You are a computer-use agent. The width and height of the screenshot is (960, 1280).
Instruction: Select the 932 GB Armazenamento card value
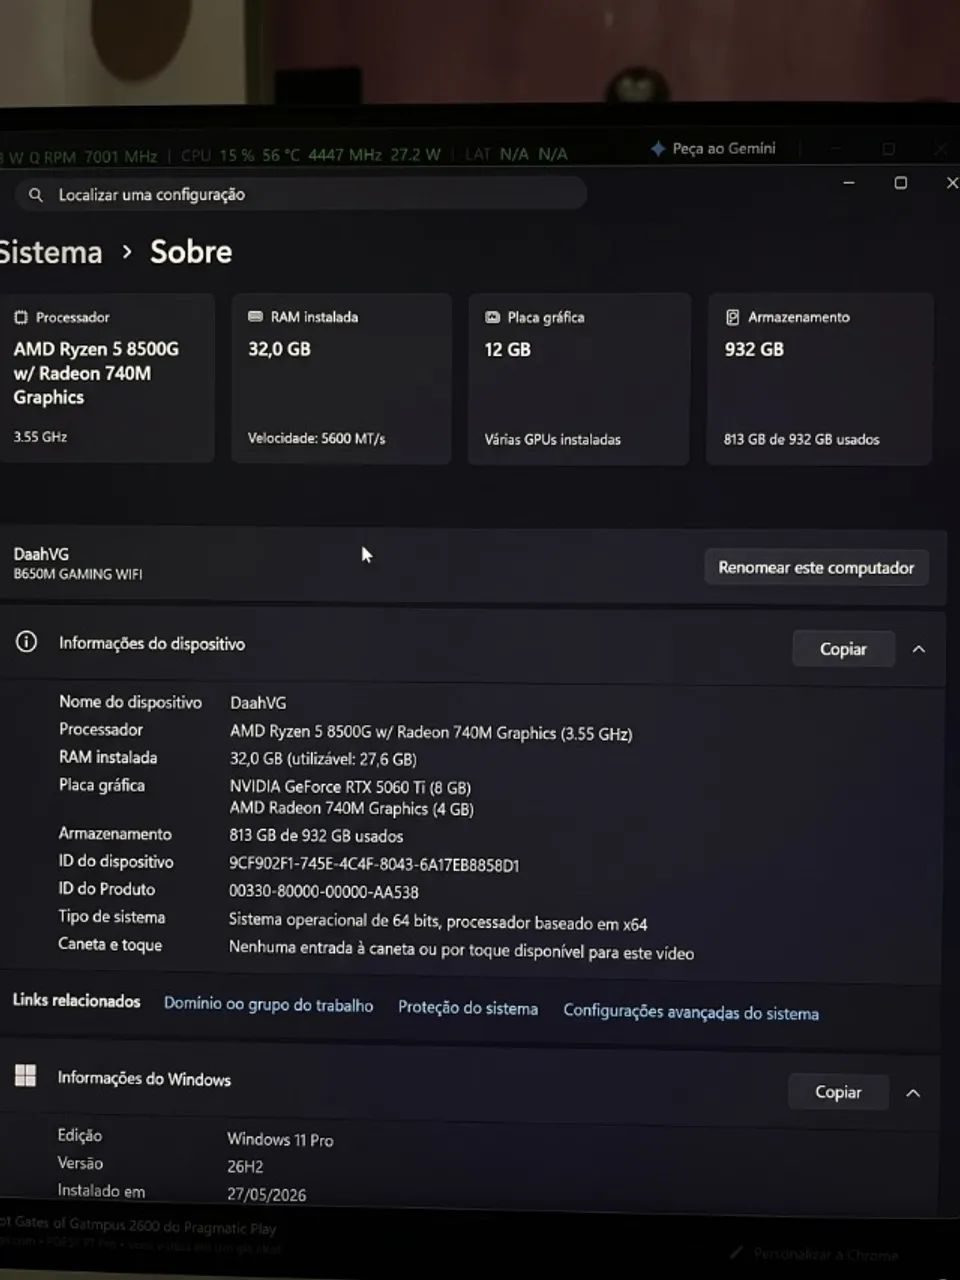click(x=754, y=349)
